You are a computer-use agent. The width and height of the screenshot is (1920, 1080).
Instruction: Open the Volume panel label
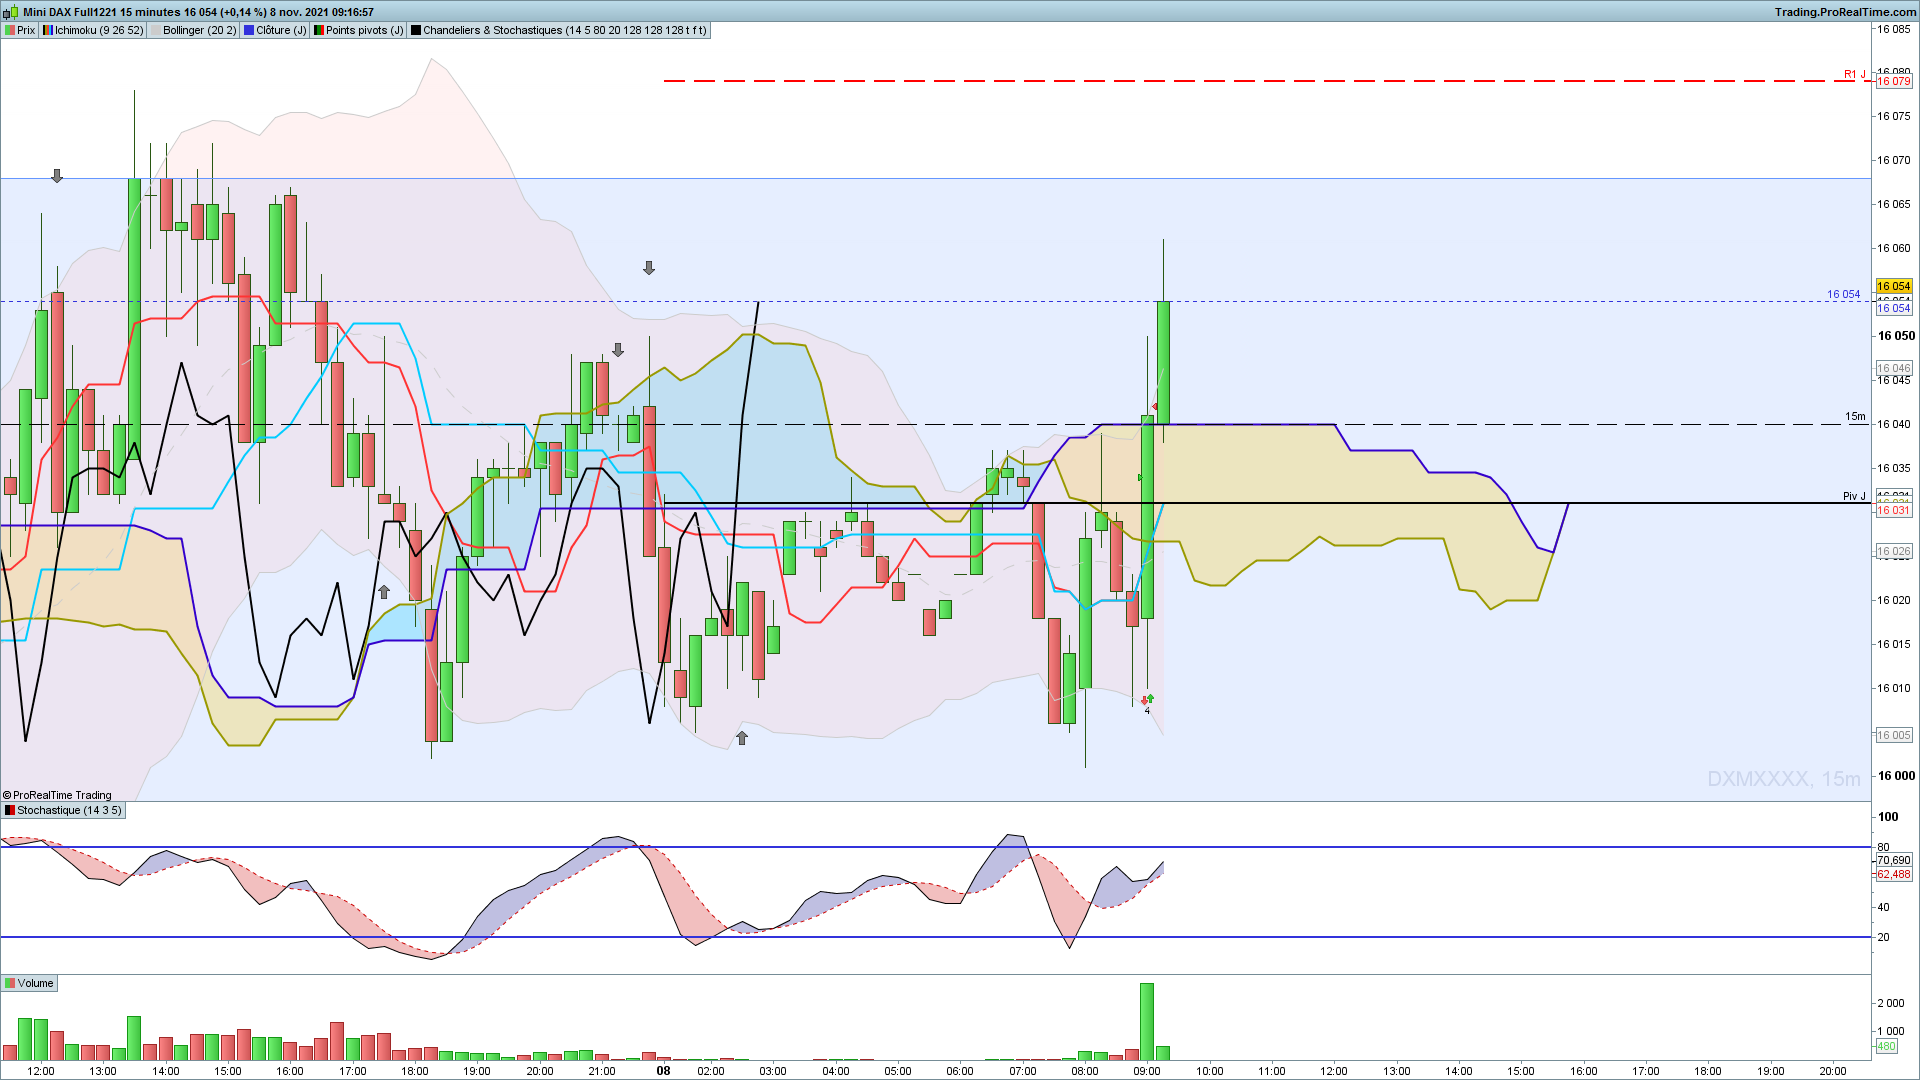(x=29, y=983)
